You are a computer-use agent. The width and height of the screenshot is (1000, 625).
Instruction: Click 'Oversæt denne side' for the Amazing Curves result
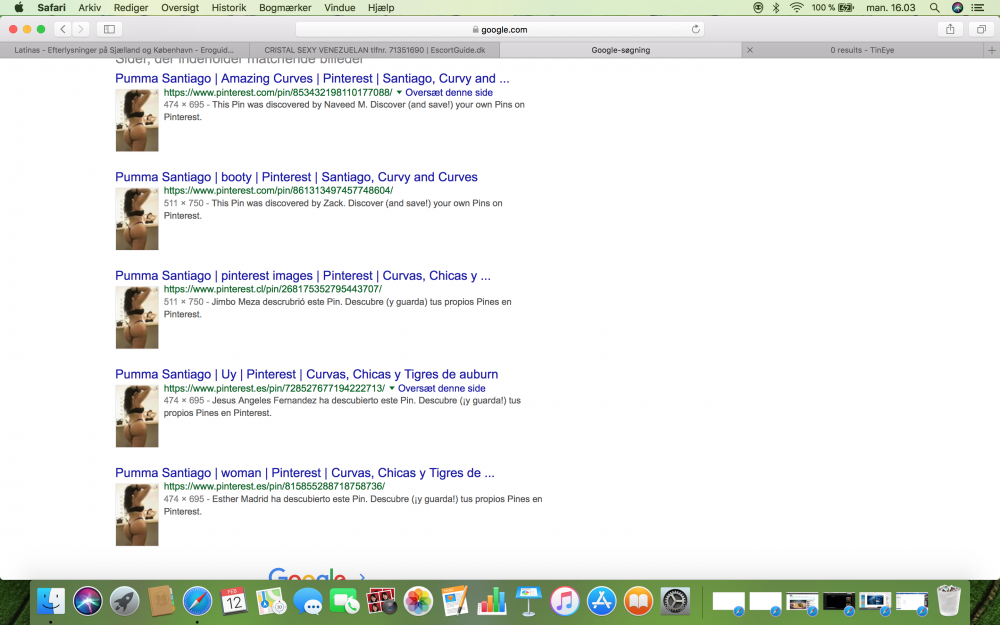449,92
